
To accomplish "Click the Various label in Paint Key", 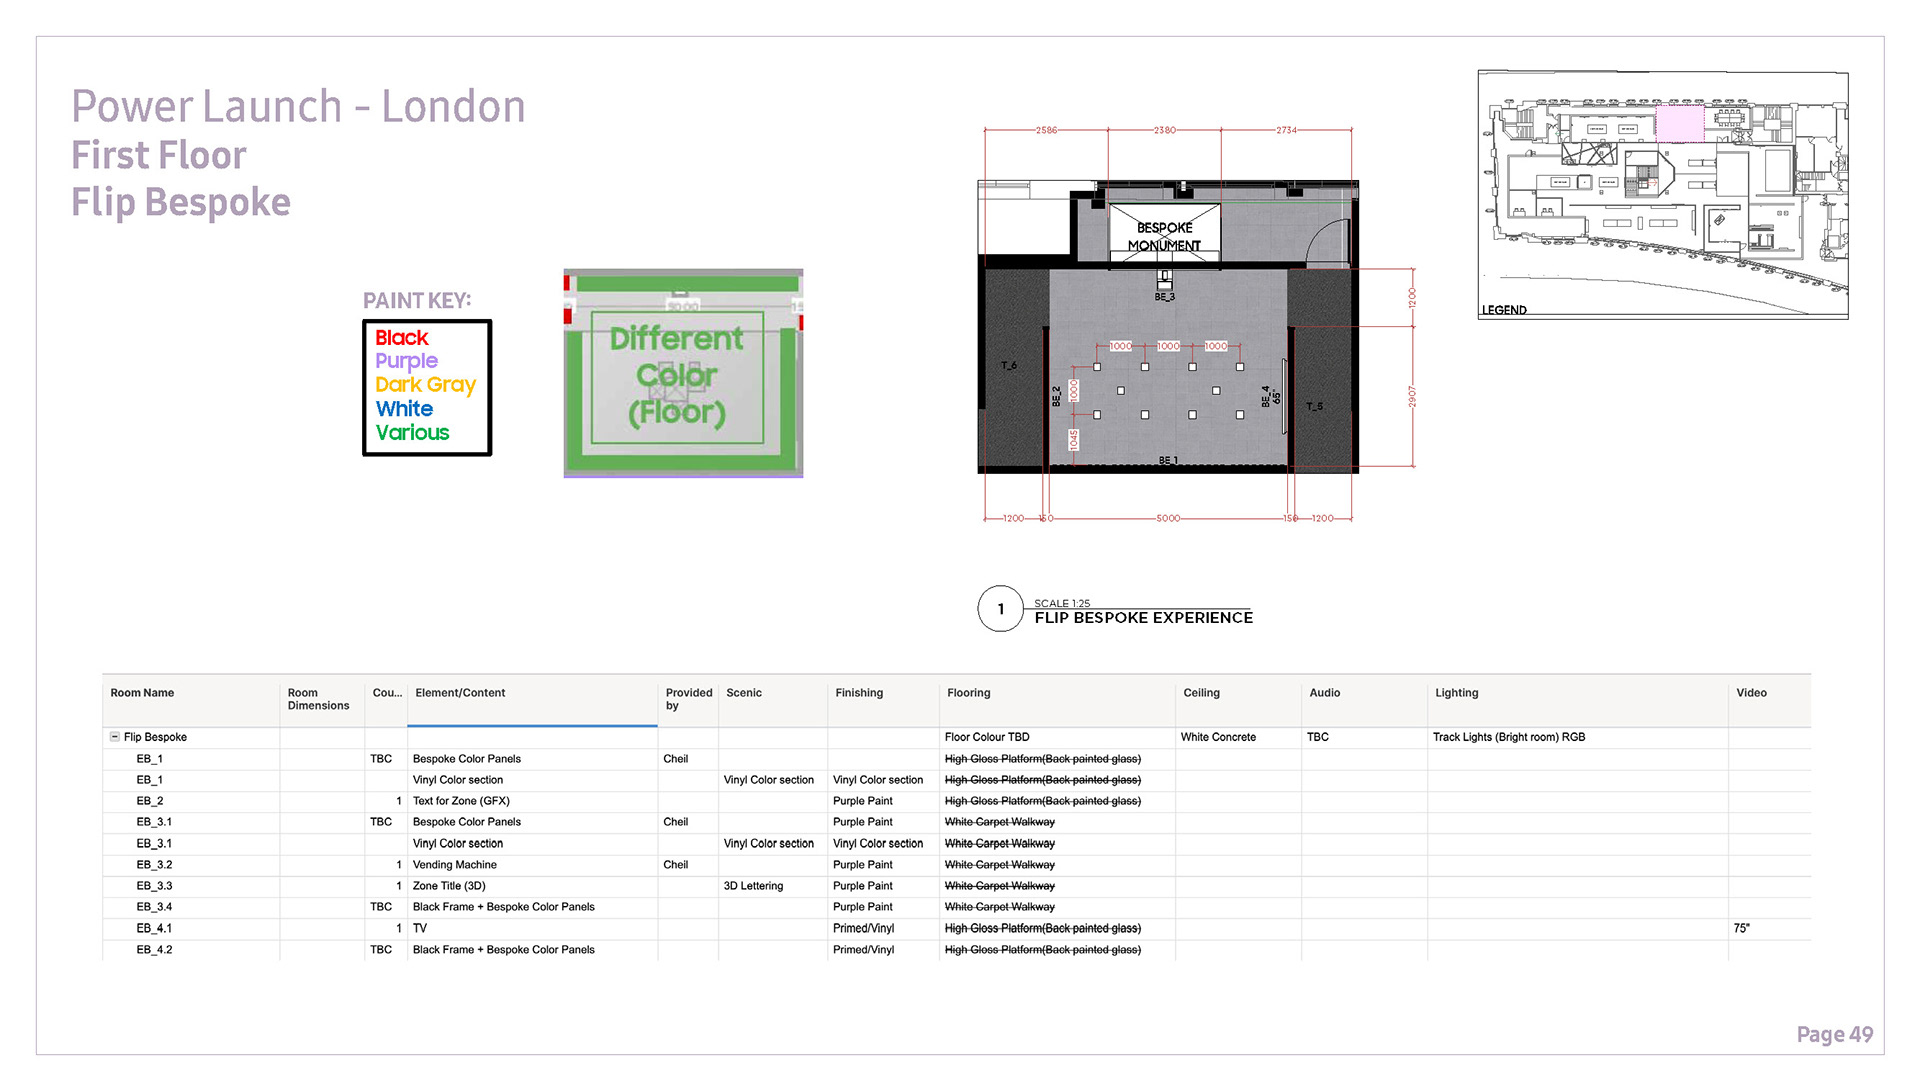I will (412, 433).
